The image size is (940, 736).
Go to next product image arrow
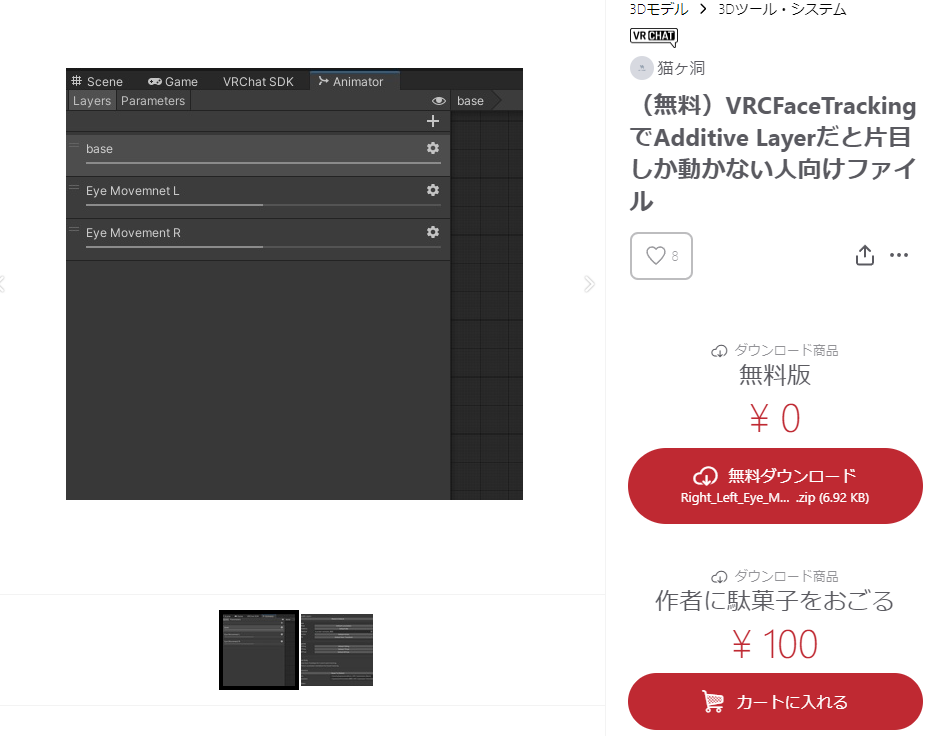589,284
